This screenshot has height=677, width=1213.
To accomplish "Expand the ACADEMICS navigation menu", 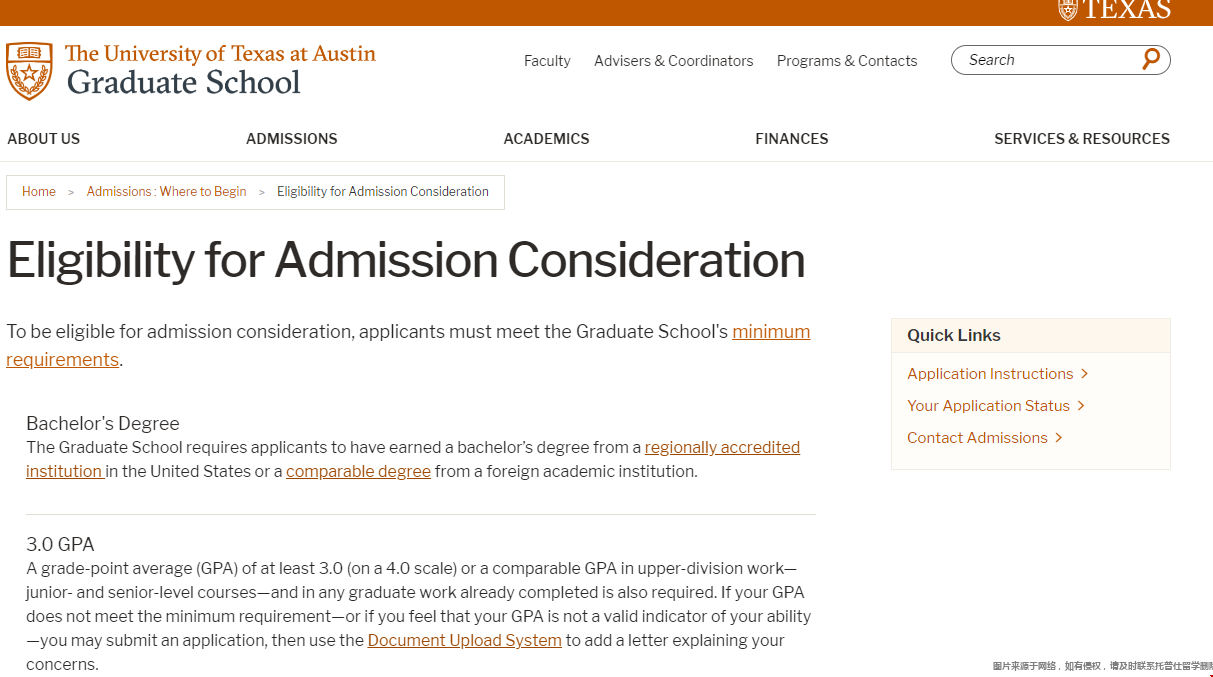I will click(x=546, y=139).
